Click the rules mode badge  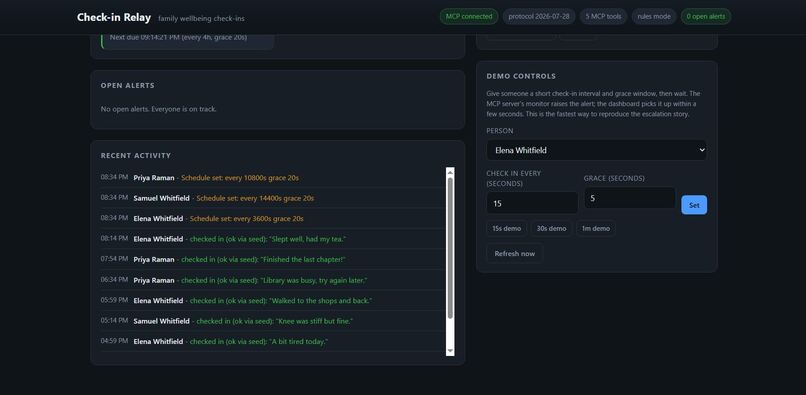654,16
